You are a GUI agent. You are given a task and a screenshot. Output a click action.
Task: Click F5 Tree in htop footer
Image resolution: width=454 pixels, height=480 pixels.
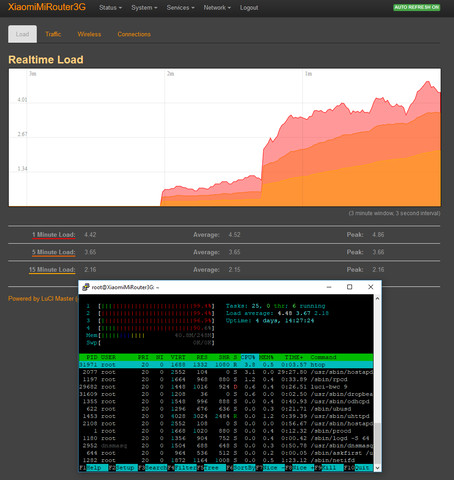(211, 468)
